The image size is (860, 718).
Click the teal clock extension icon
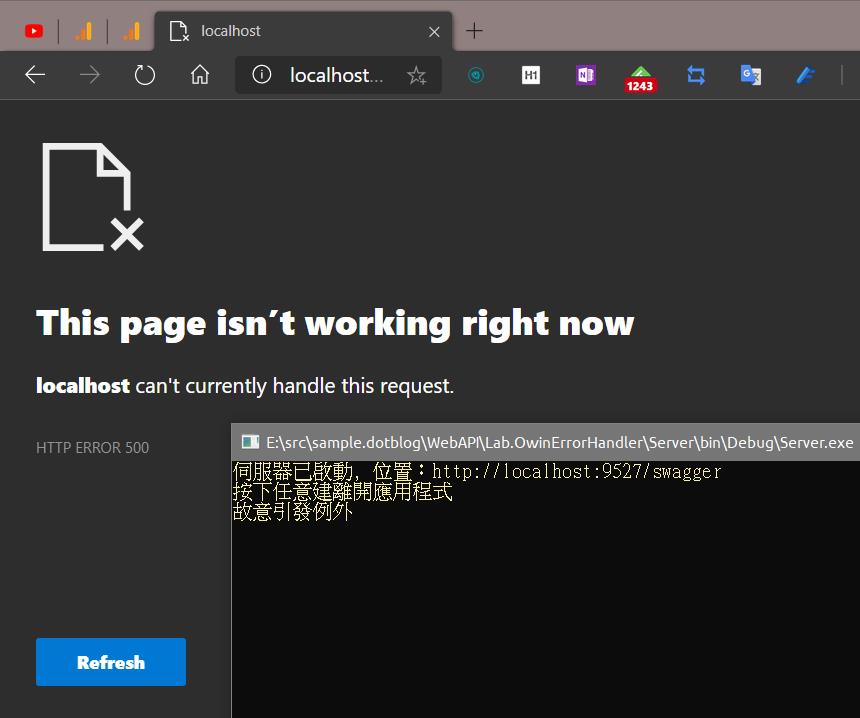coord(476,75)
